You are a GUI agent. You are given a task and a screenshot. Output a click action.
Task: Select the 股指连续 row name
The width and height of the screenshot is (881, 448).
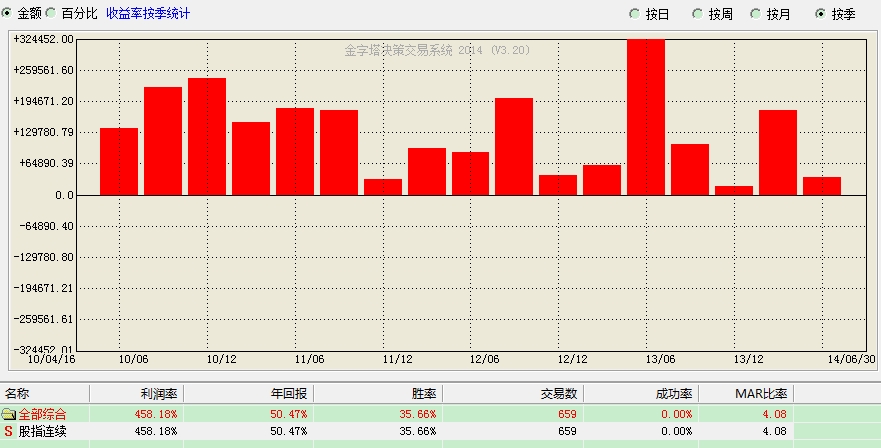[x=43, y=432]
